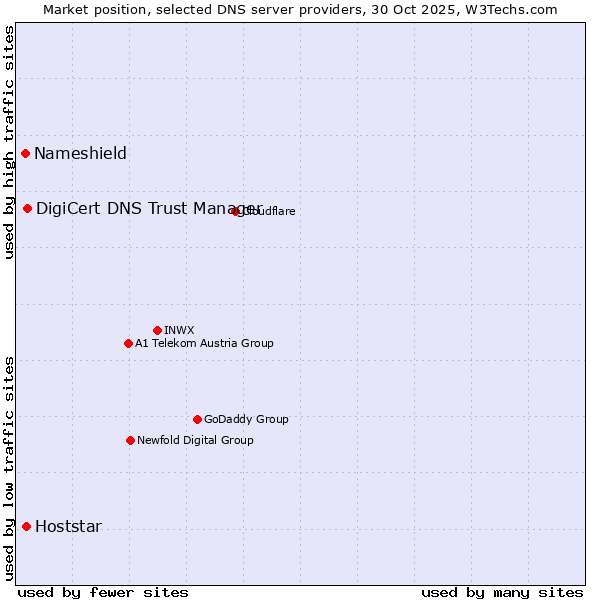Select the A1 Telekom Austria Group label
The height and width of the screenshot is (600, 600).
pyautogui.click(x=204, y=343)
